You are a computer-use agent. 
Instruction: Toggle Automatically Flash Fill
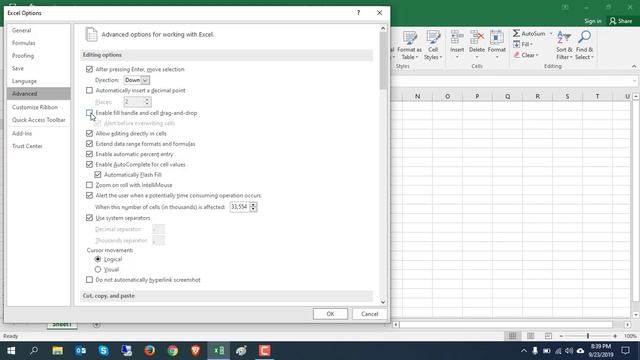(98, 175)
